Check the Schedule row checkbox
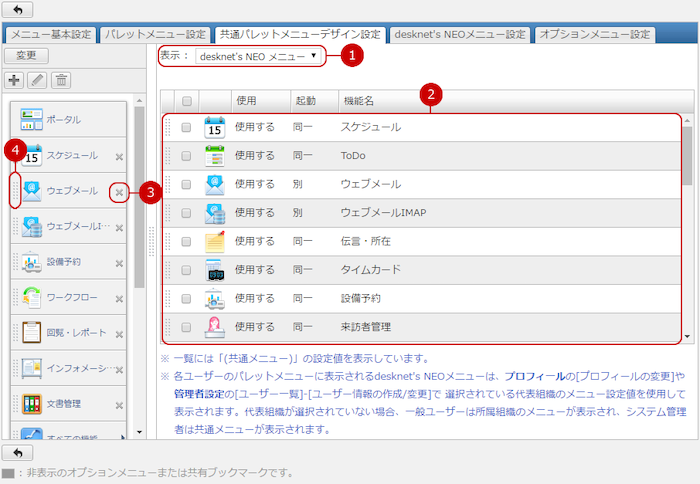Viewport: 700px width, 484px height. [x=186, y=128]
